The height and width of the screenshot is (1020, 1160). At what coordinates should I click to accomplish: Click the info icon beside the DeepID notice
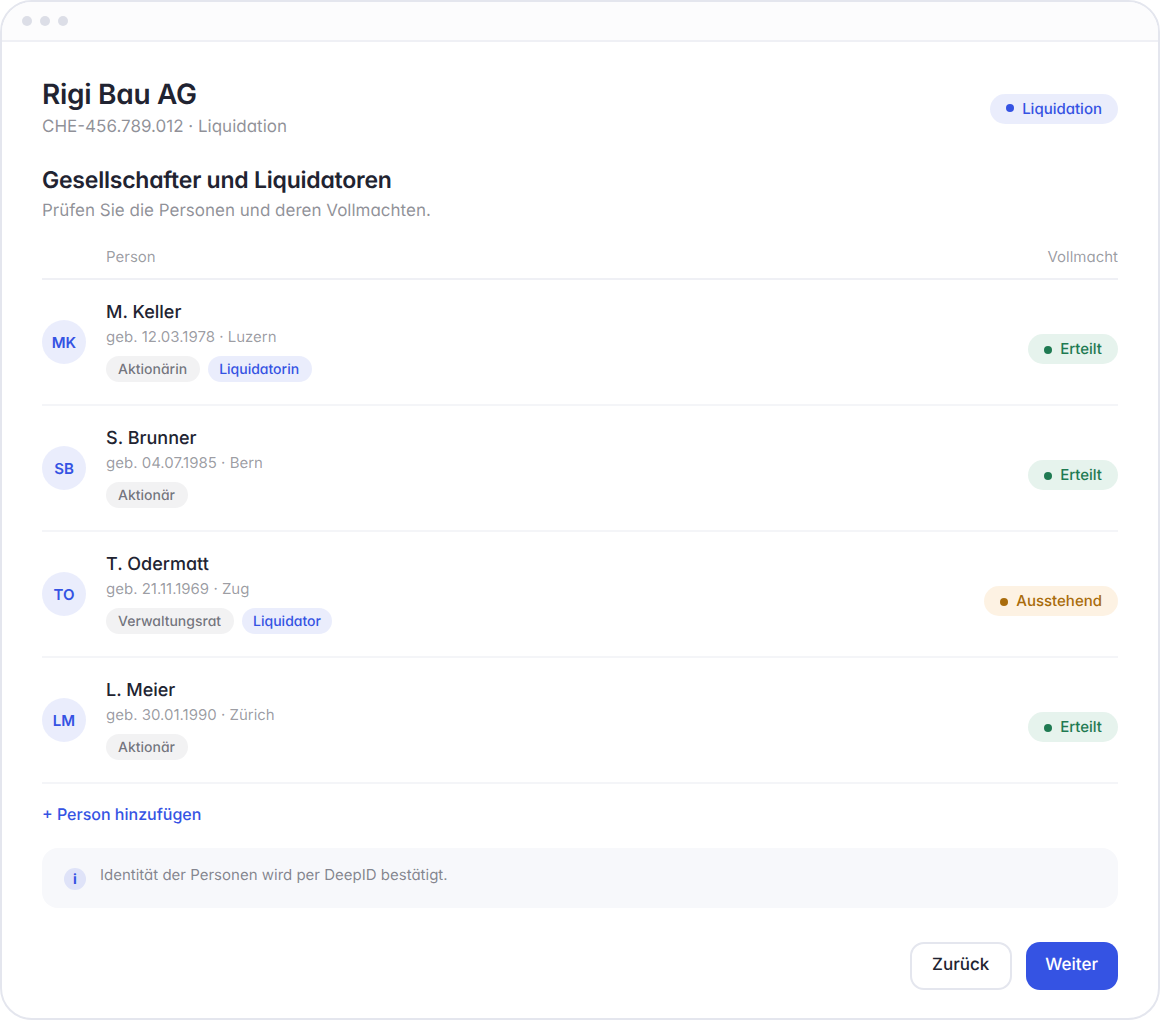click(75, 879)
